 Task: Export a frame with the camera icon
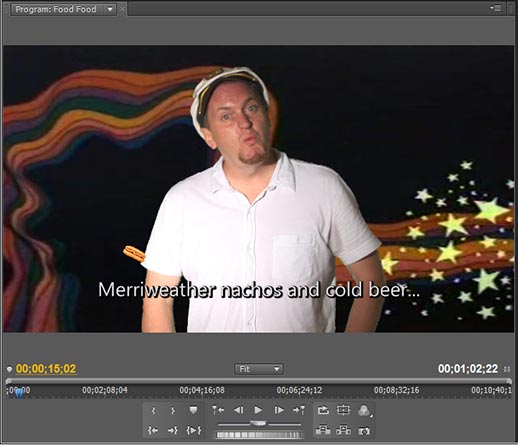coord(364,431)
